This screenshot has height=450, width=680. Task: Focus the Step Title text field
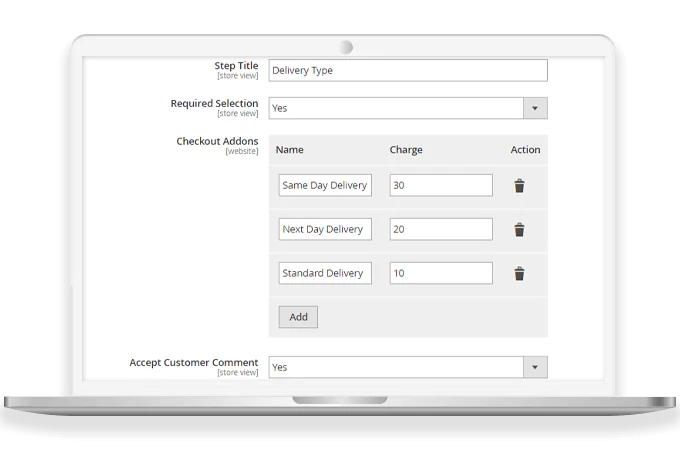[408, 70]
